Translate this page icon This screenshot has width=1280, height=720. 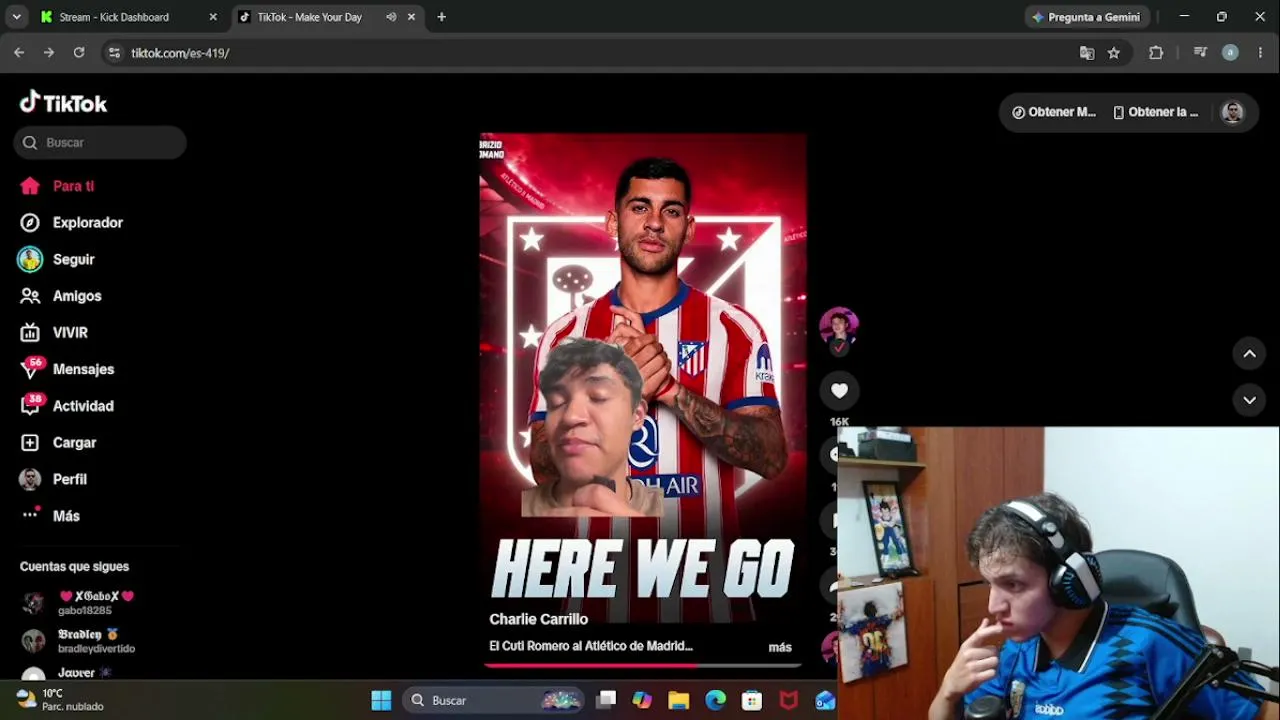tap(1087, 53)
